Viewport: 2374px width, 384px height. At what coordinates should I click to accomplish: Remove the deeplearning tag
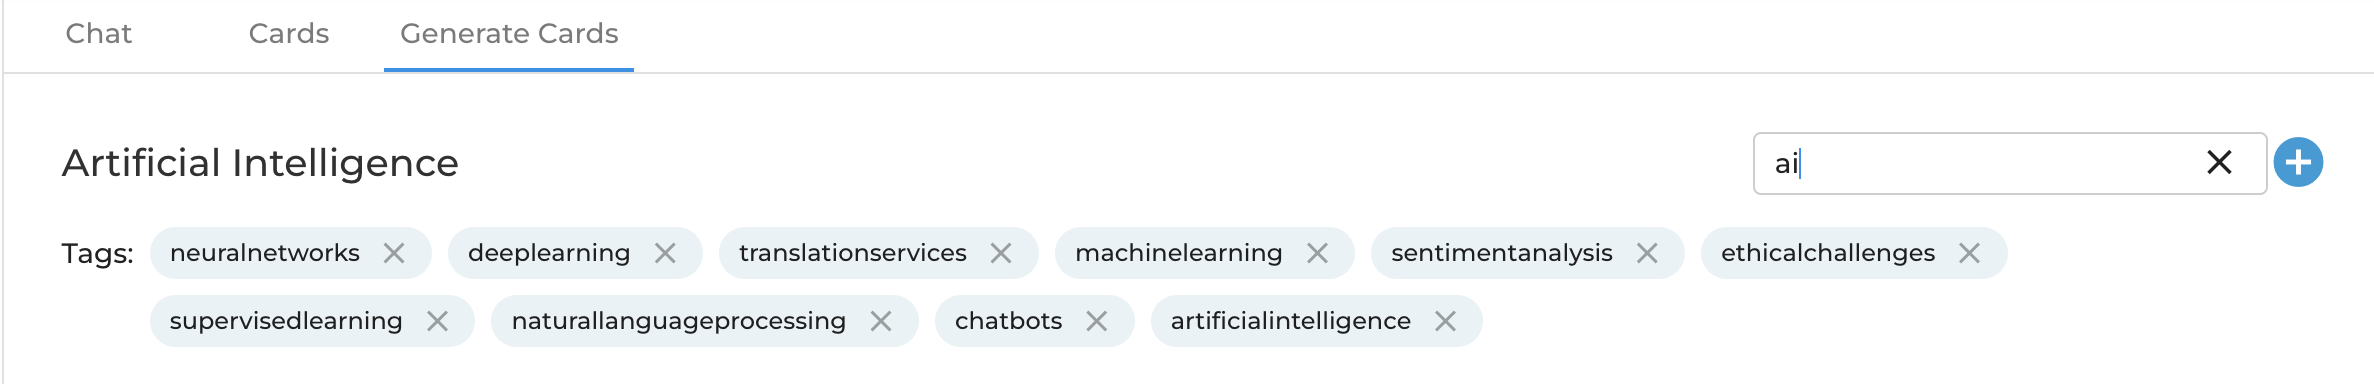pyautogui.click(x=665, y=253)
